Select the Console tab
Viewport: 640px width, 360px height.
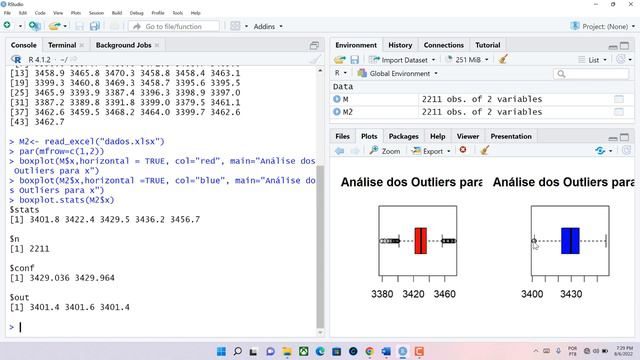[23, 45]
